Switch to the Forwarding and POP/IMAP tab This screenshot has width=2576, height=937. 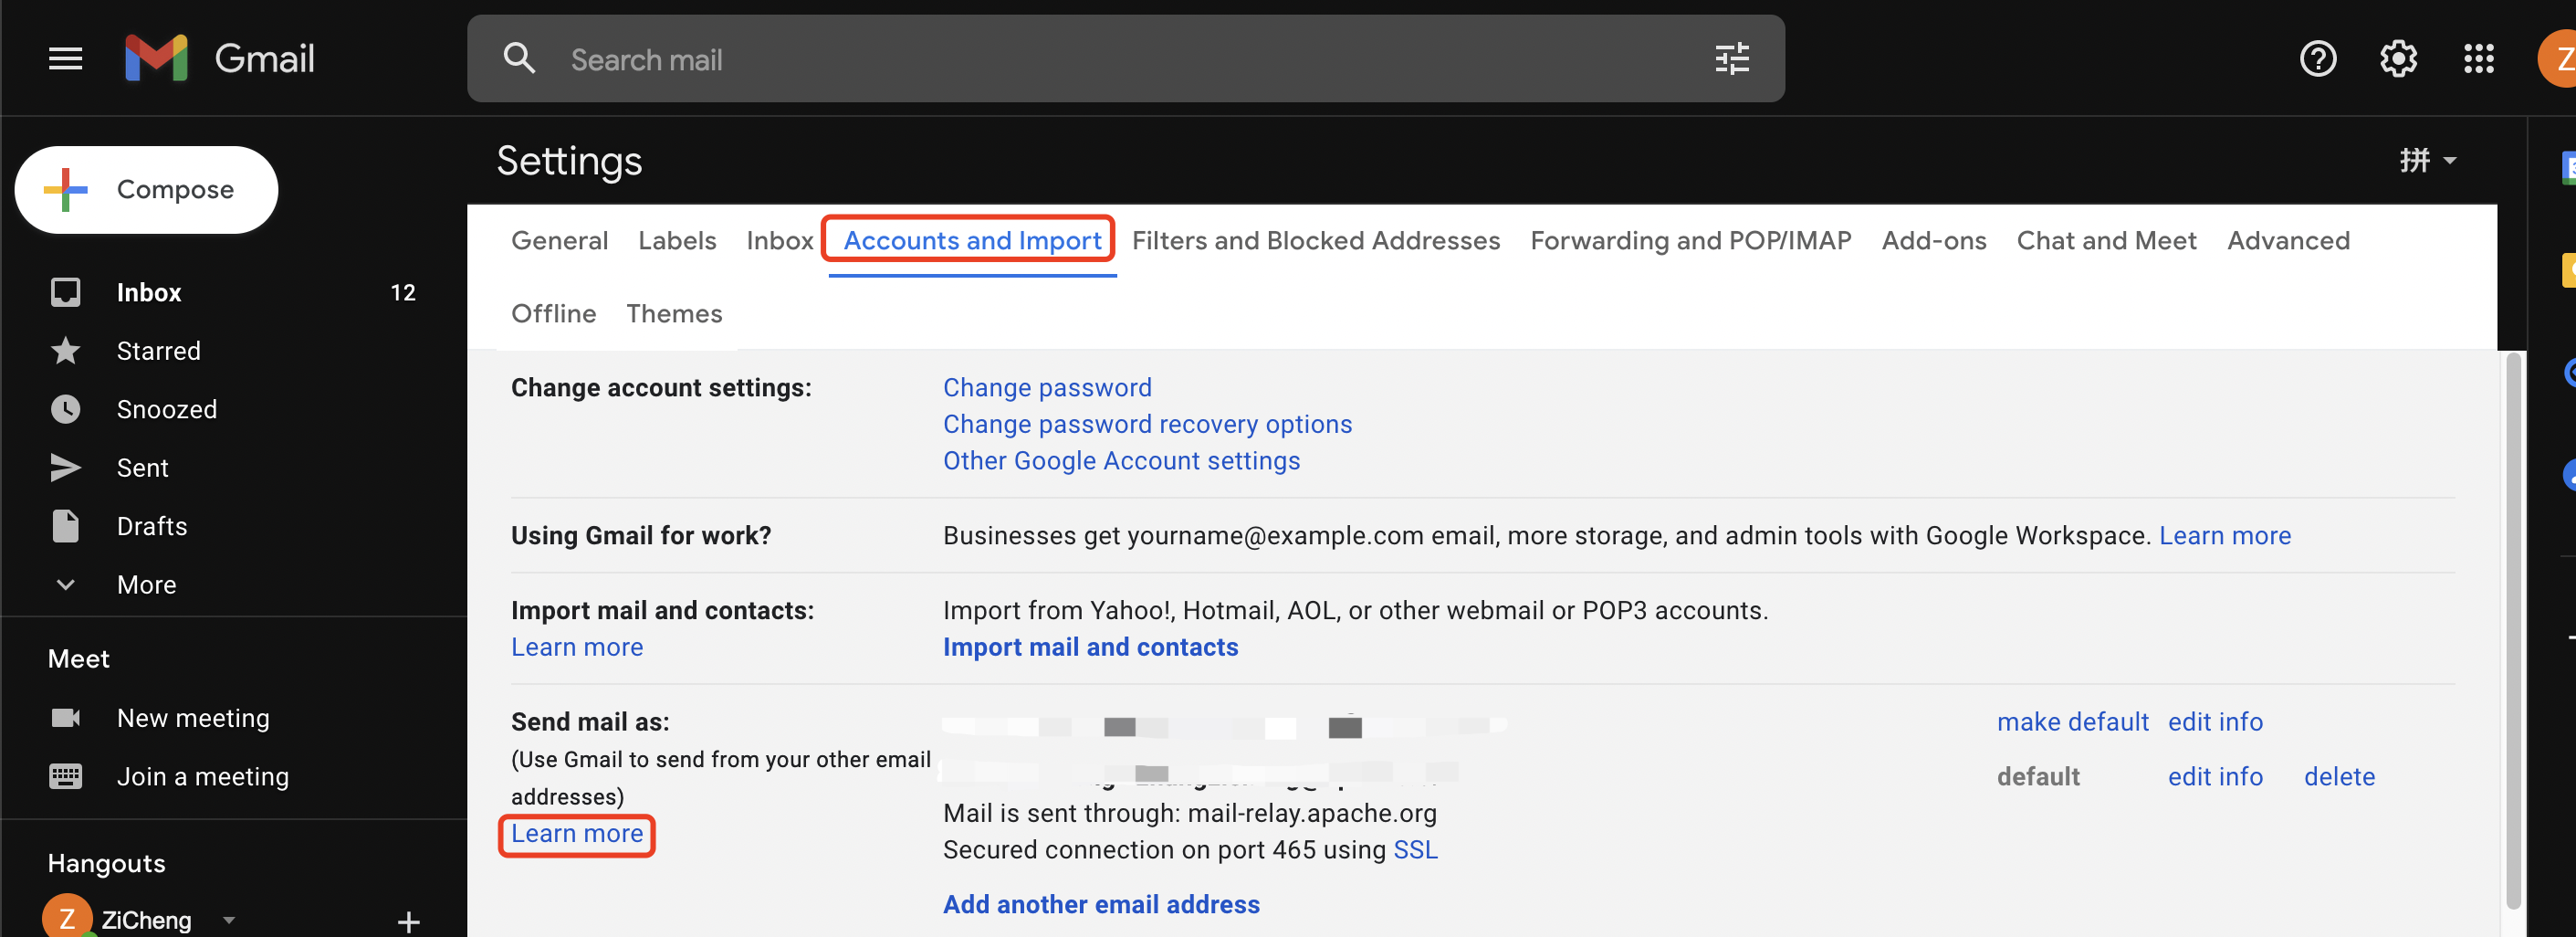tap(1690, 241)
